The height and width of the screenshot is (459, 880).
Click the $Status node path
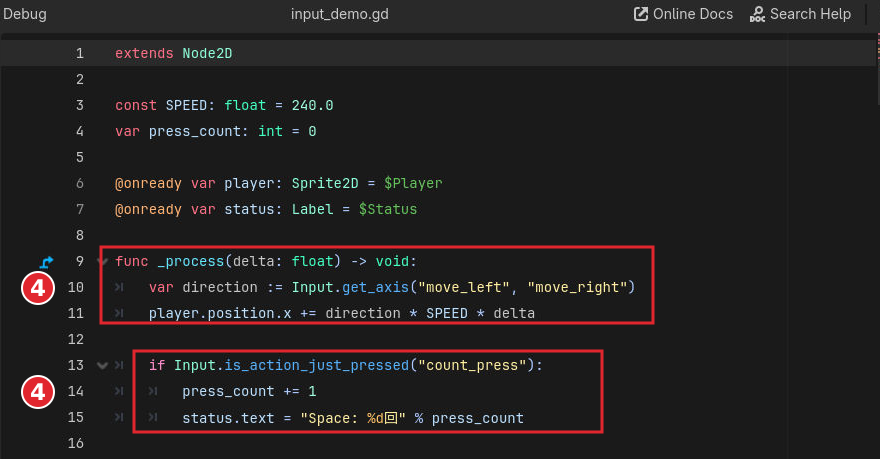tap(388, 209)
